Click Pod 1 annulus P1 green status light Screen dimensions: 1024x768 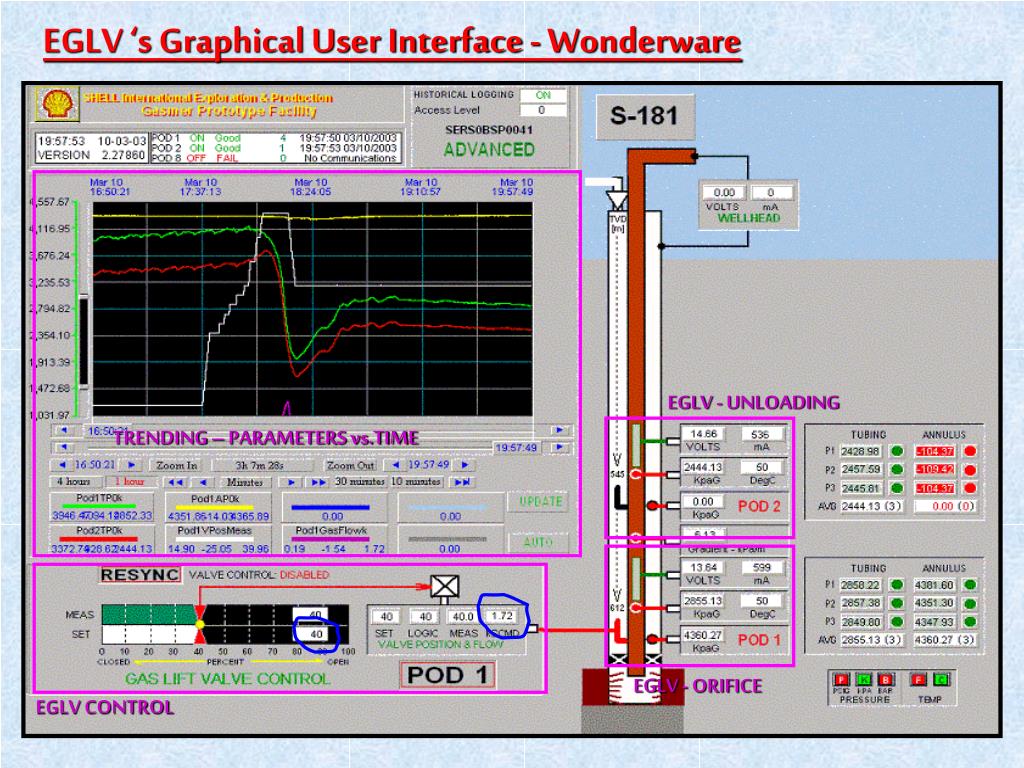[970, 584]
